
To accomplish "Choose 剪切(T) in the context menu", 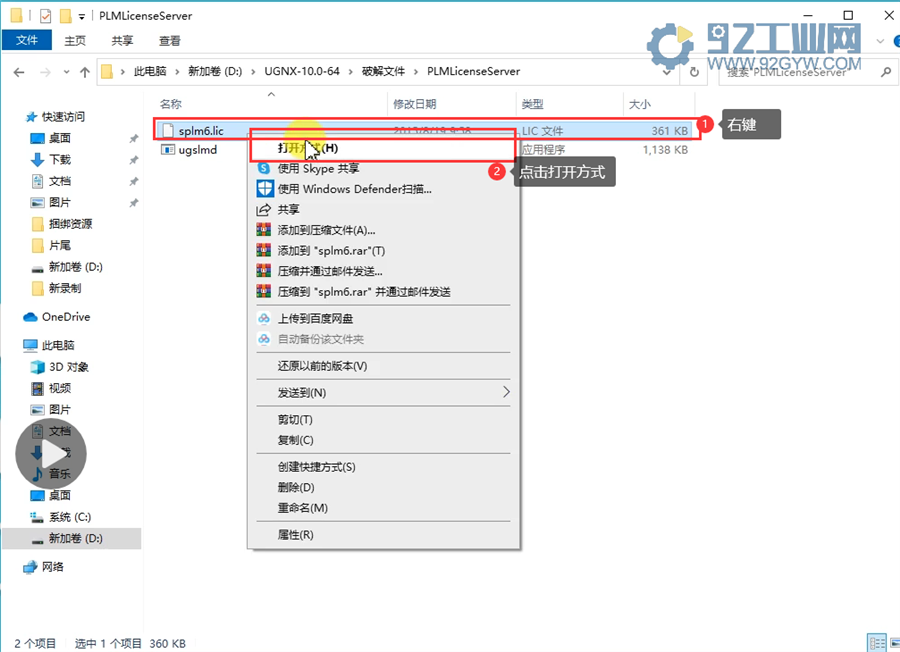I will (383, 420).
